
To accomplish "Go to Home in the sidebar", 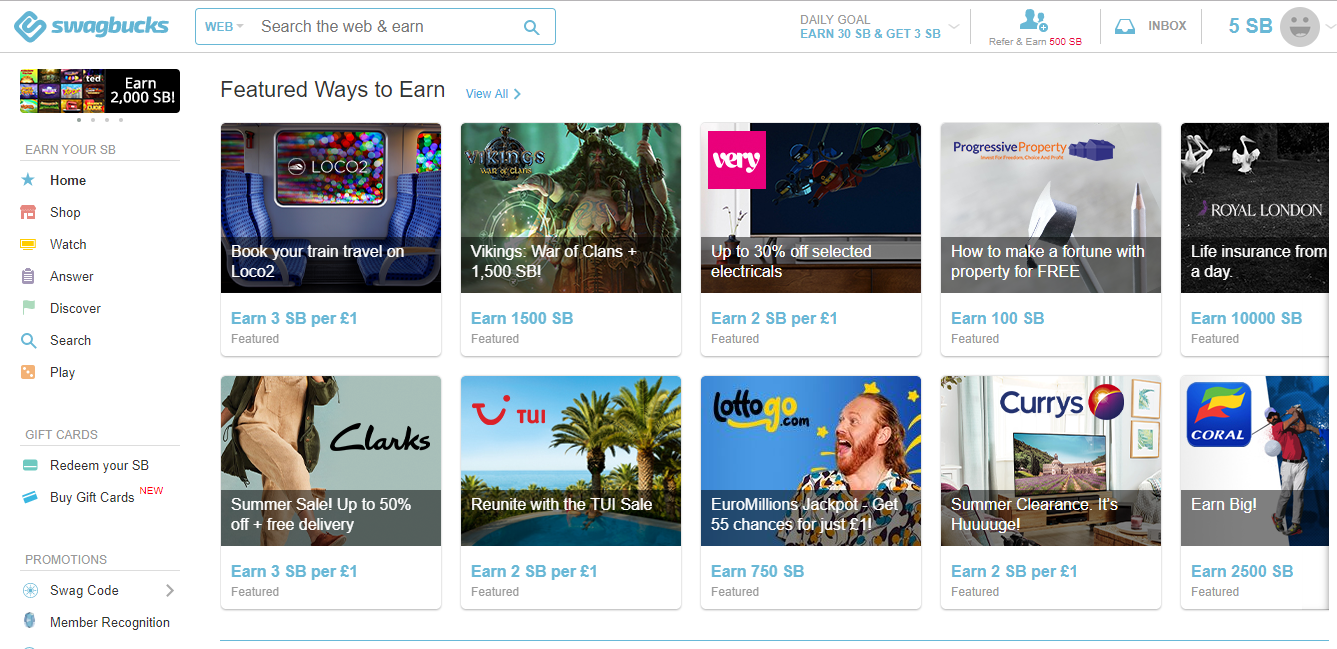I will pos(68,180).
